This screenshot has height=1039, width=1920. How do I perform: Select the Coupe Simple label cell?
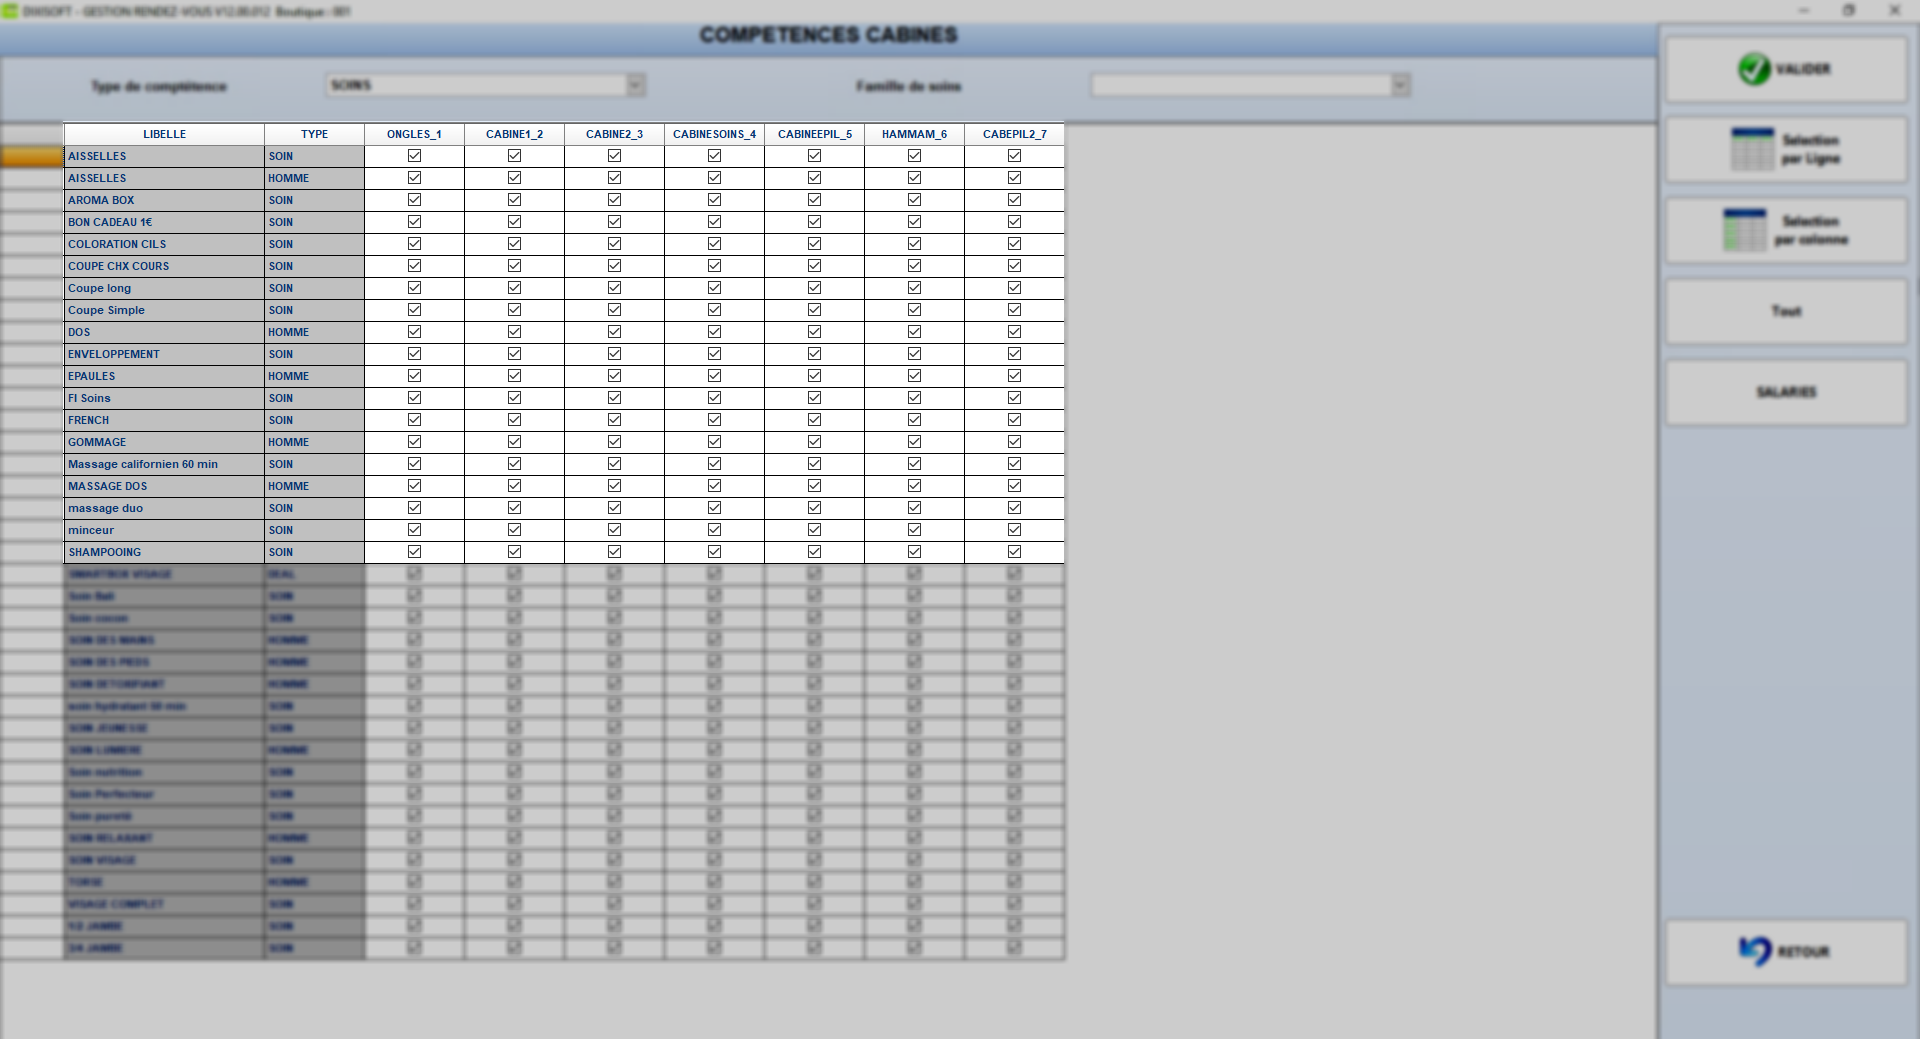[x=164, y=310]
